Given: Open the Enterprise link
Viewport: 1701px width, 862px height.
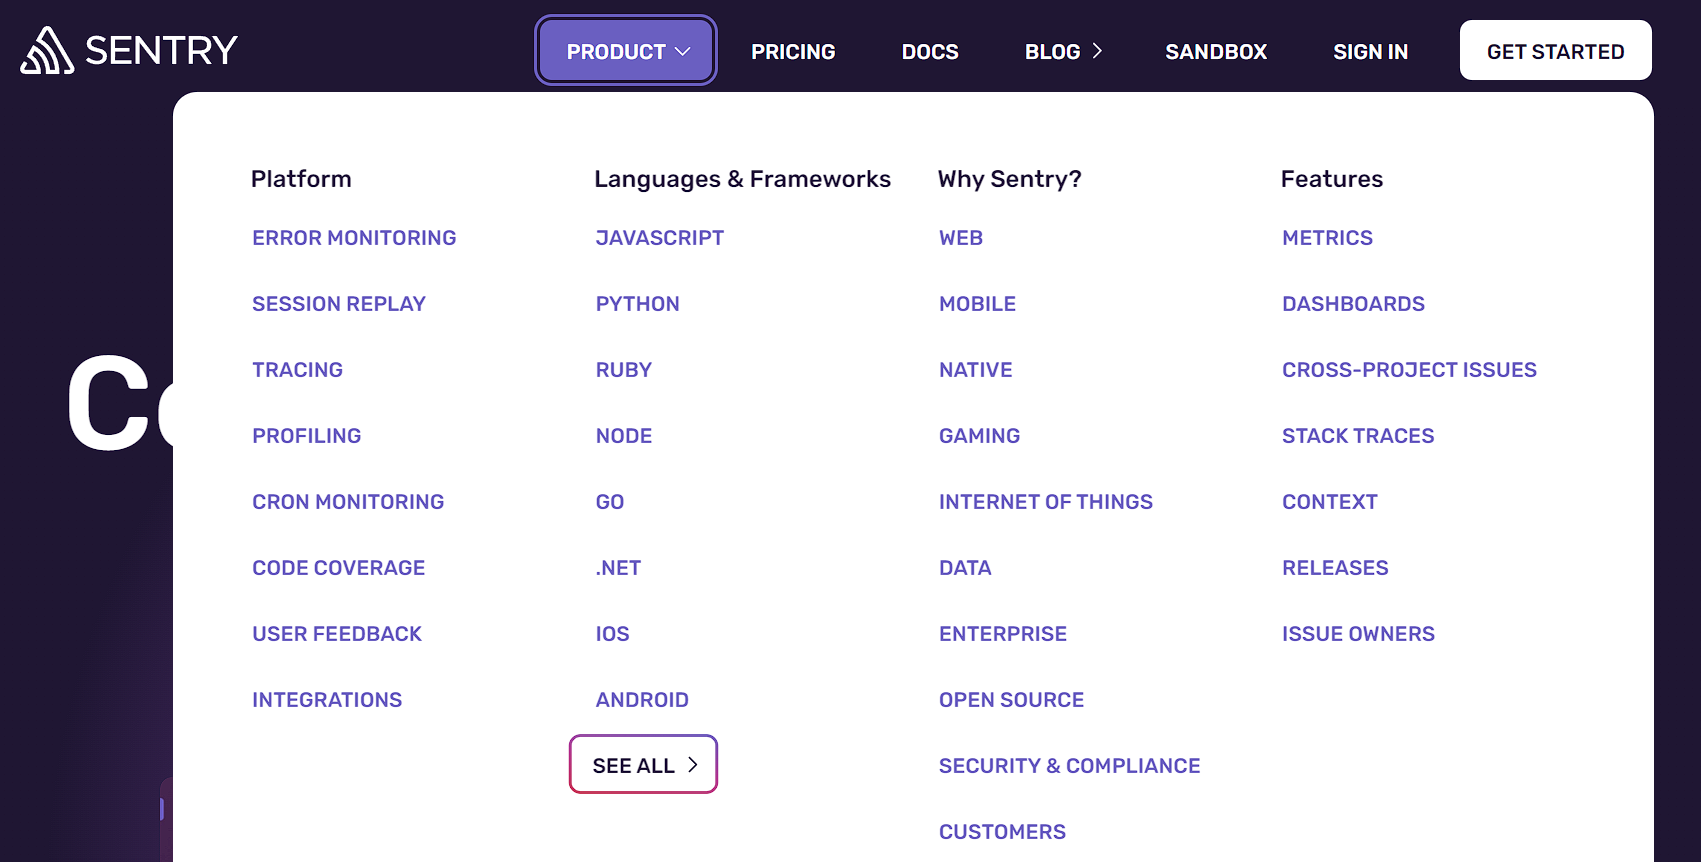Looking at the screenshot, I should [1003, 634].
